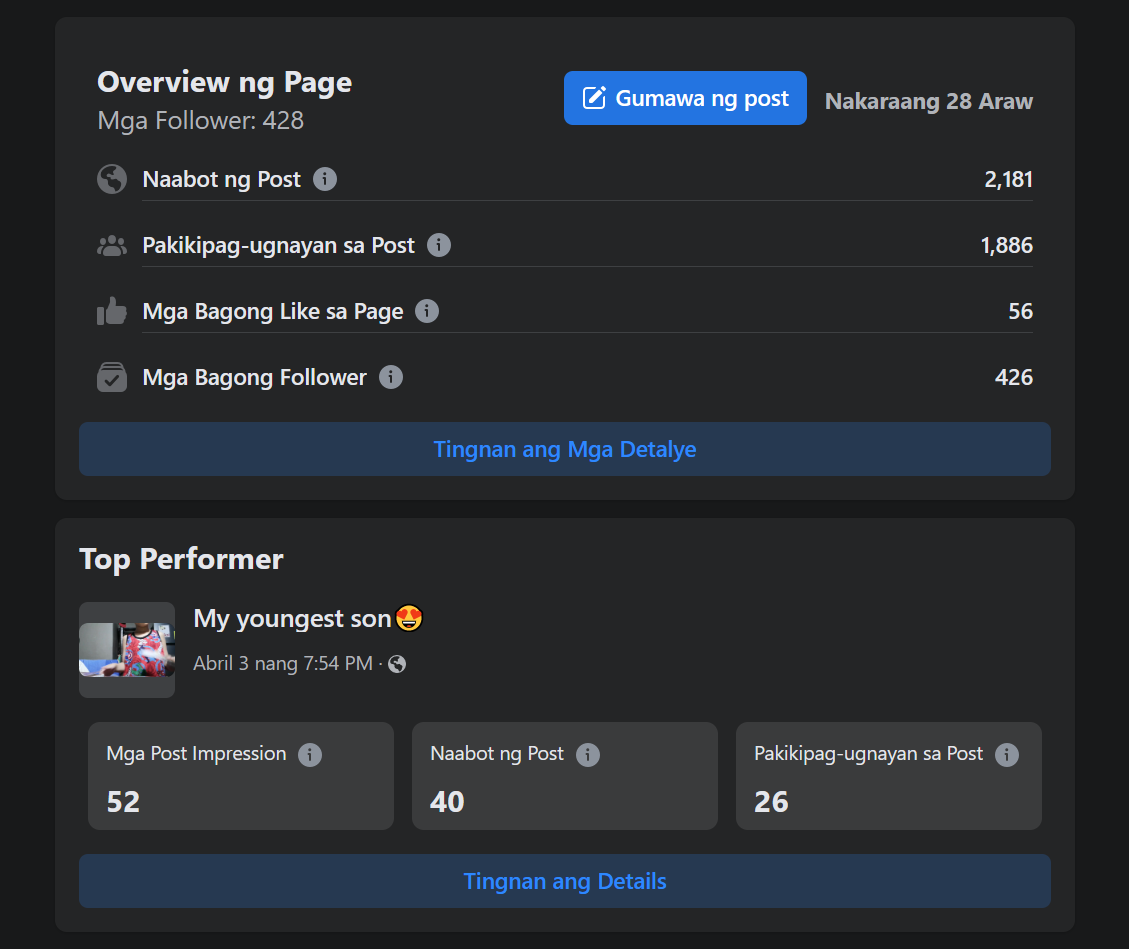Image resolution: width=1129 pixels, height=949 pixels.
Task: Click the thumbs-up icon for new Page likes
Action: tap(111, 311)
